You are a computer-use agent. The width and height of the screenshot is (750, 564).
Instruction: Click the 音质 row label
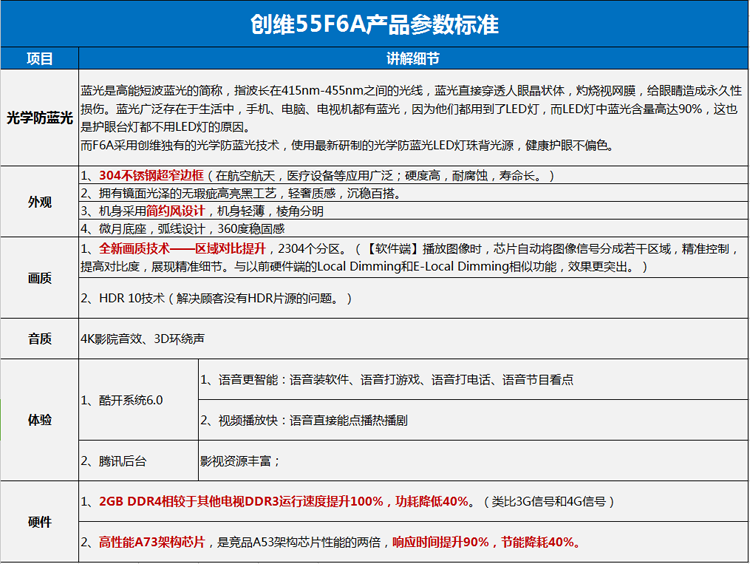click(40, 339)
